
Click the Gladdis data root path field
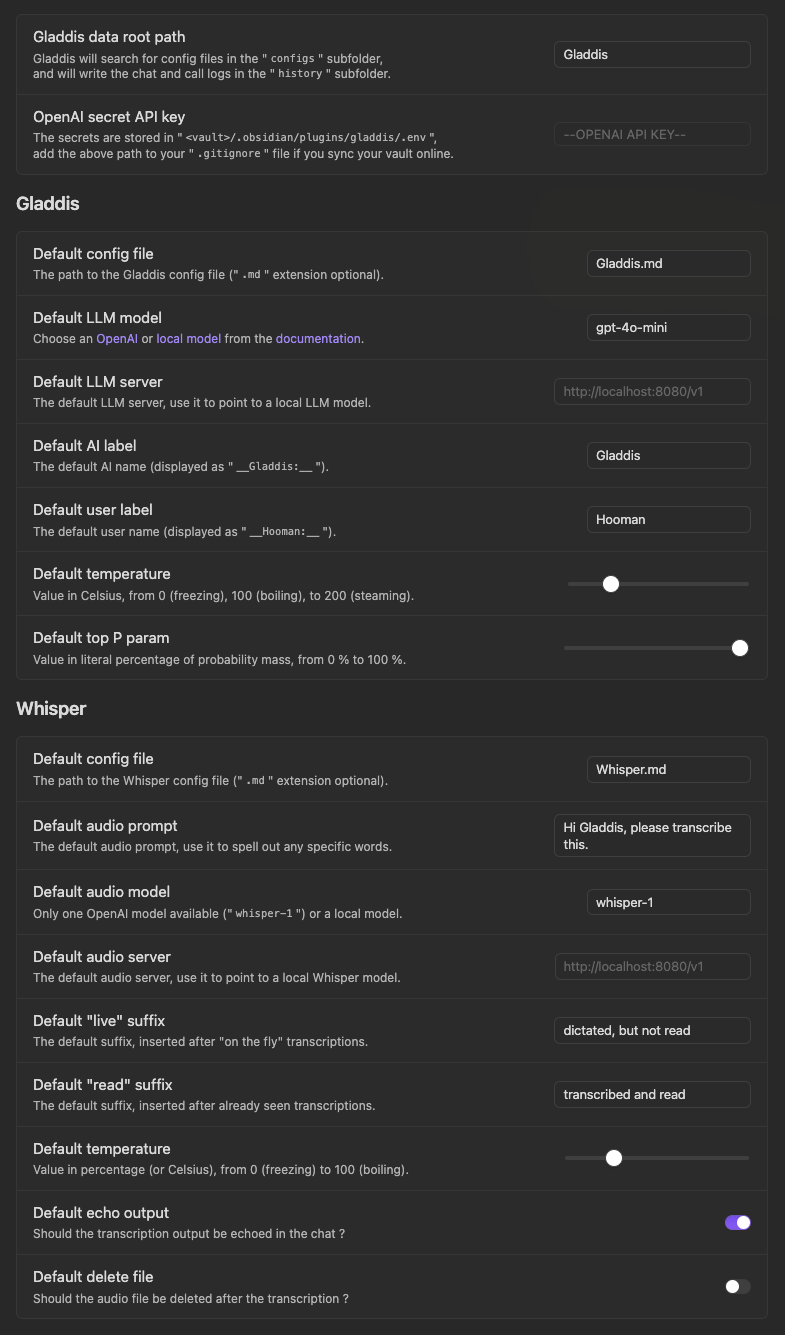tap(651, 54)
